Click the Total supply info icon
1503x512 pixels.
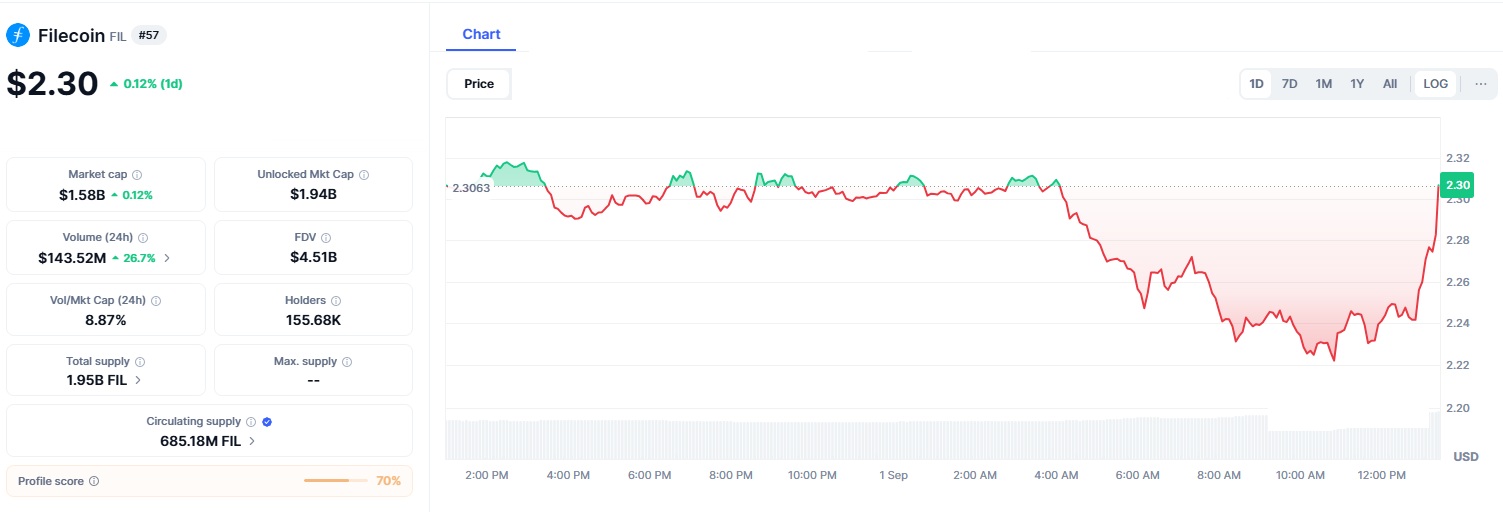pyautogui.click(x=140, y=362)
